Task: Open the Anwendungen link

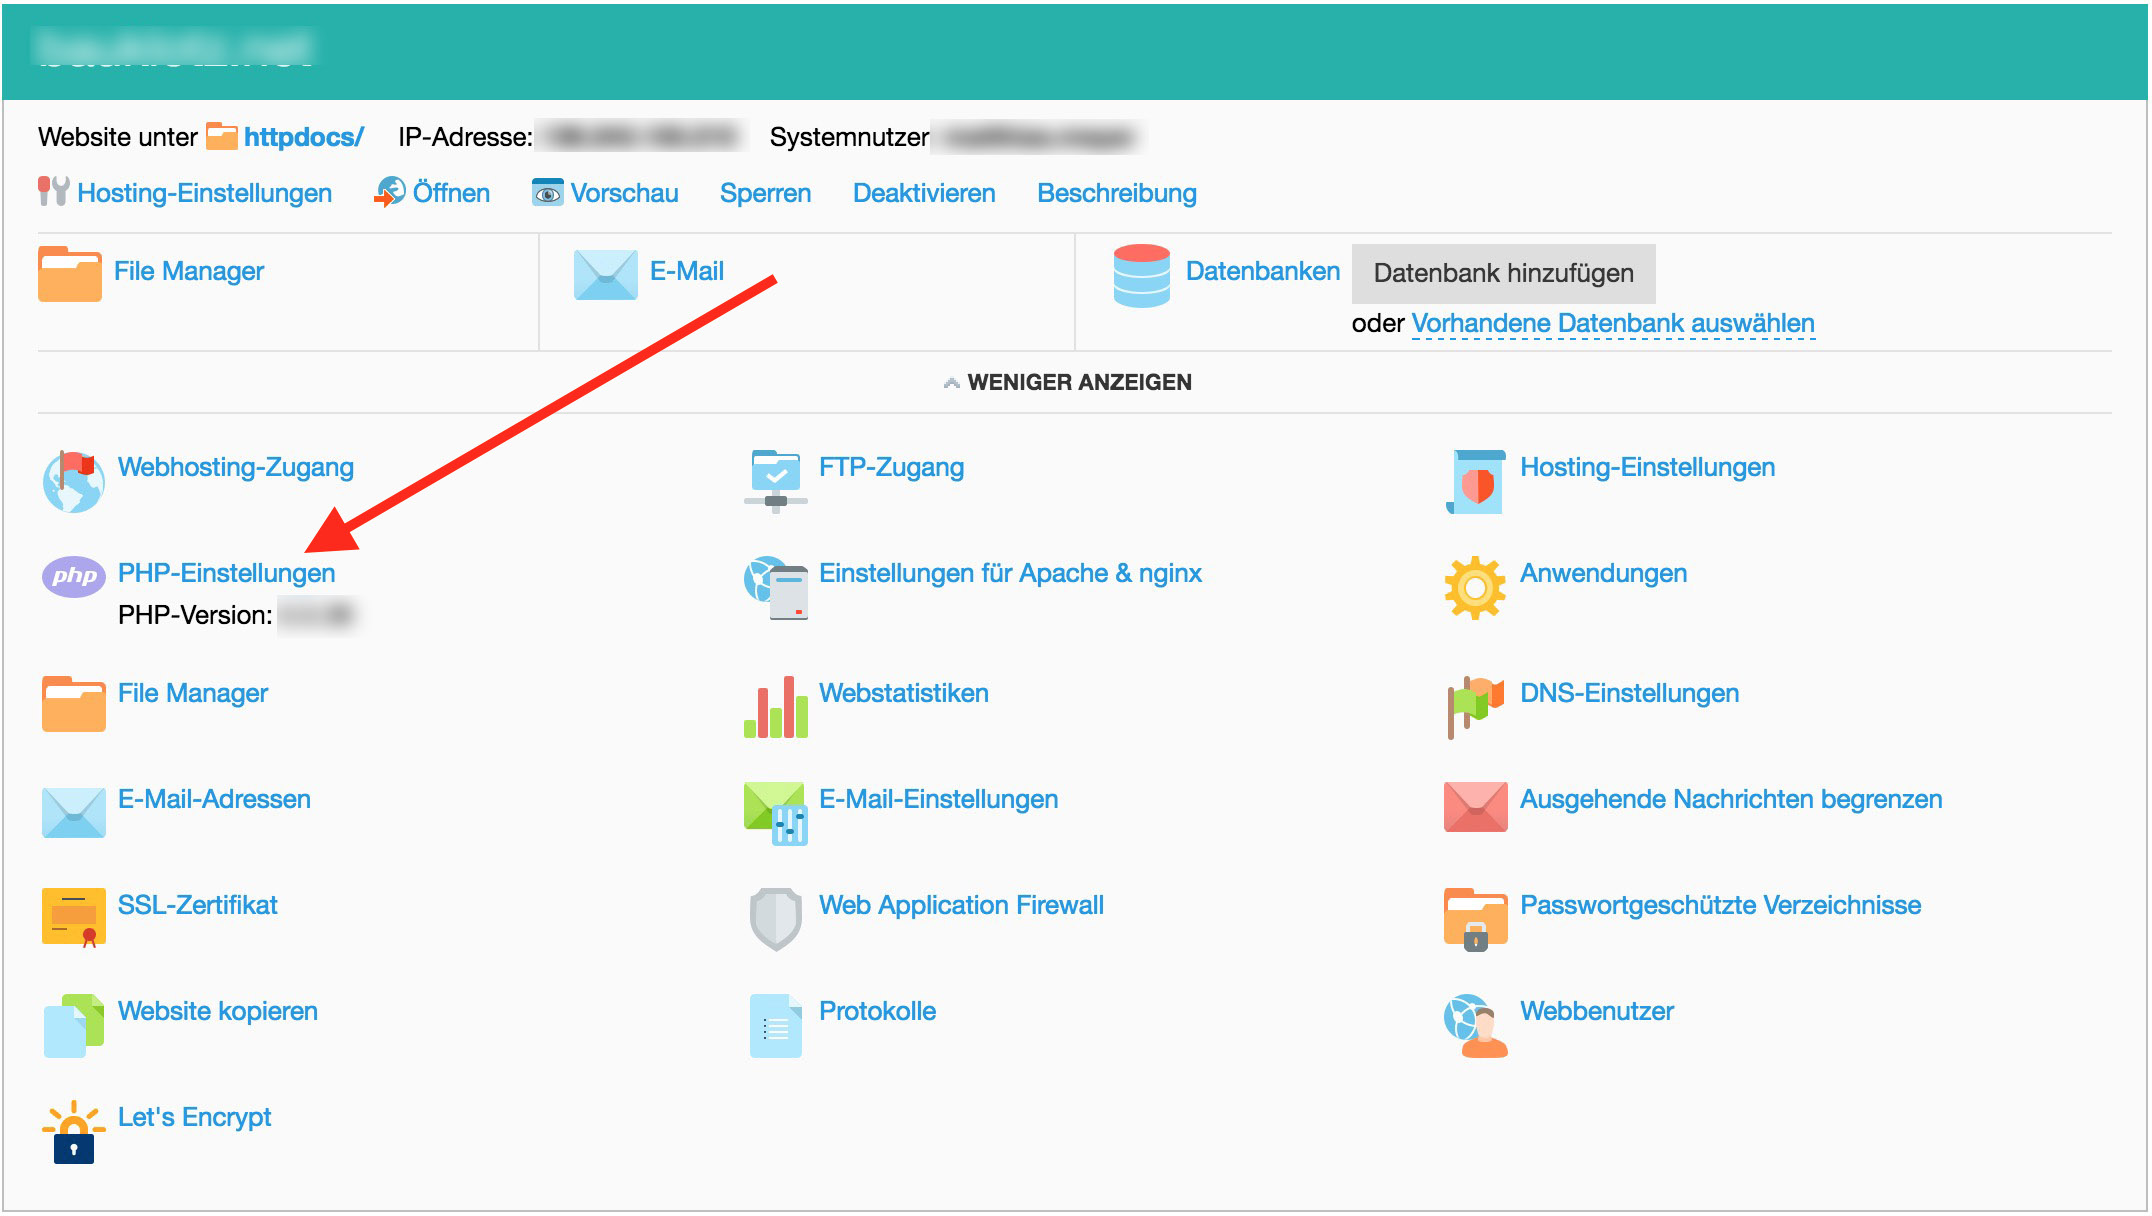Action: tap(1604, 573)
